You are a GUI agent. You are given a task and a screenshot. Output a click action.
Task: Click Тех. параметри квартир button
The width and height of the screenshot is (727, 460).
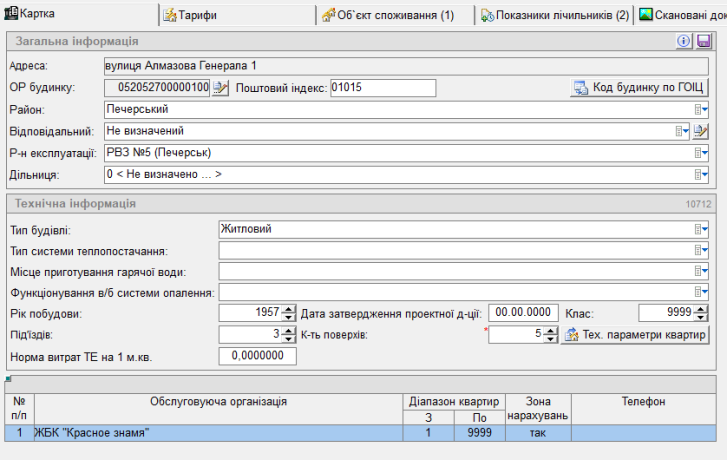pyautogui.click(x=635, y=334)
